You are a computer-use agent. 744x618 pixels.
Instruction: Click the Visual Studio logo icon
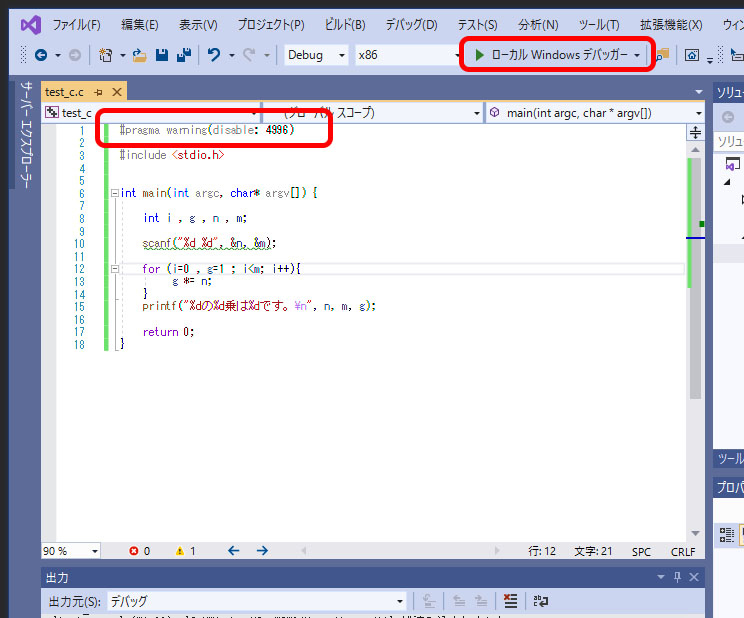31,25
